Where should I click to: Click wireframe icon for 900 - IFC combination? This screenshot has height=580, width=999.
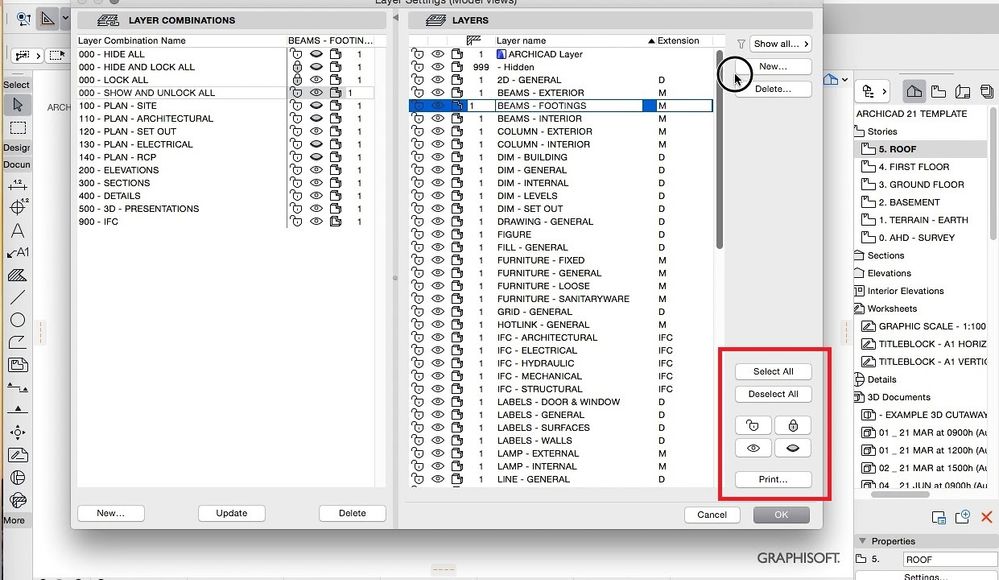[335, 222]
